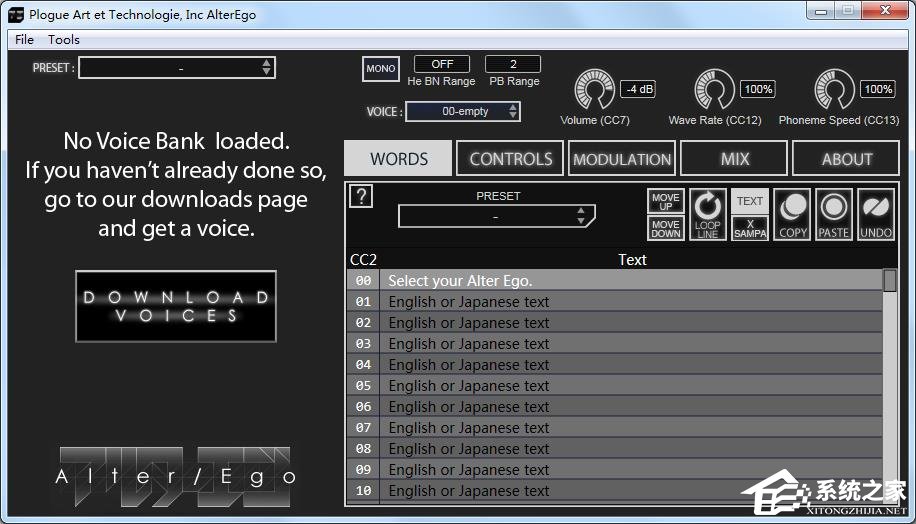This screenshot has width=916, height=524.
Task: Expand the WORDS panel PRESET dropdown
Action: click(496, 216)
